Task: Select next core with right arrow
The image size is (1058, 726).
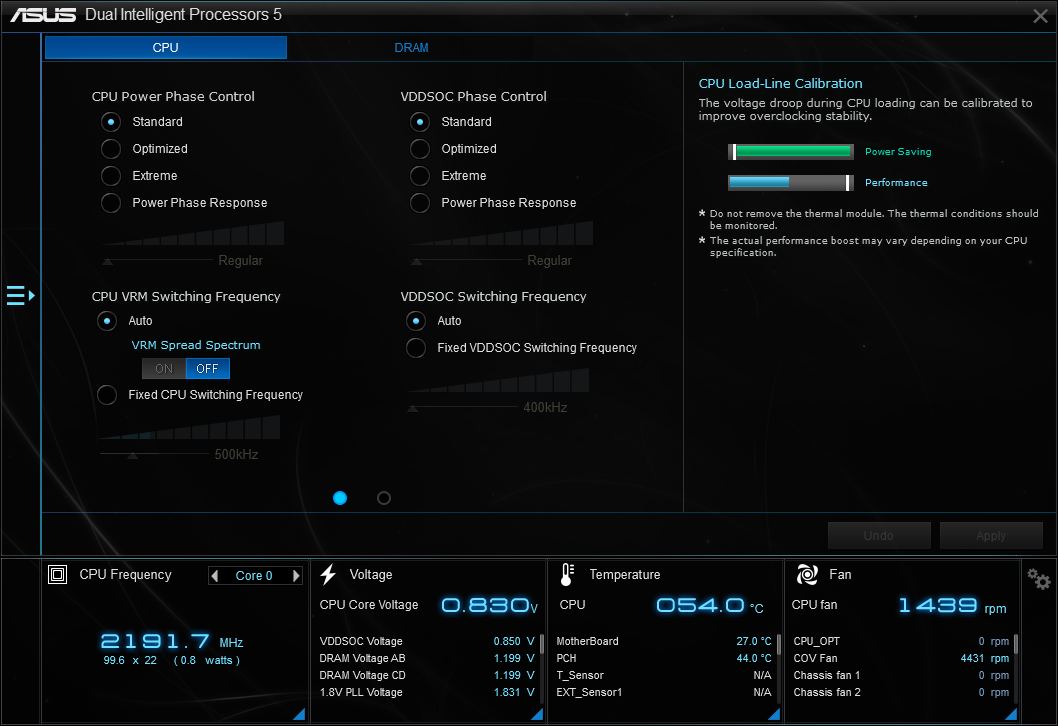Action: tap(296, 576)
